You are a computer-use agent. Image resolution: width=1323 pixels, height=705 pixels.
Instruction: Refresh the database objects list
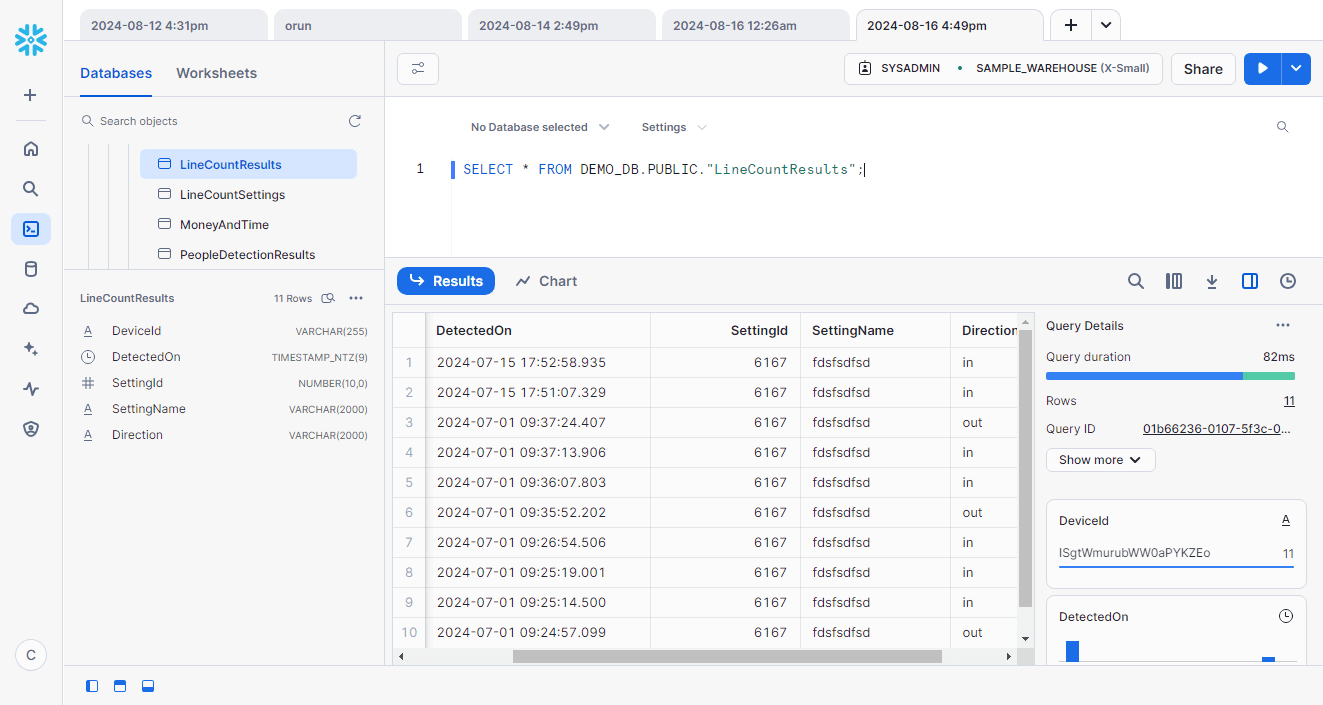[354, 121]
